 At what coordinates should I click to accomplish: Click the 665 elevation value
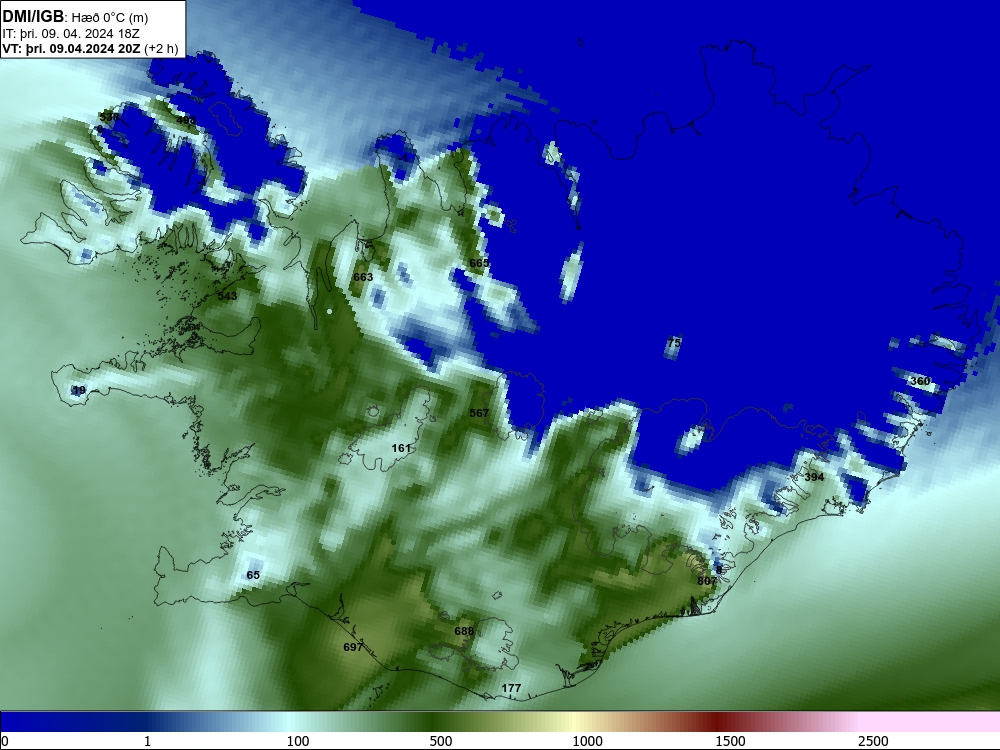479,263
